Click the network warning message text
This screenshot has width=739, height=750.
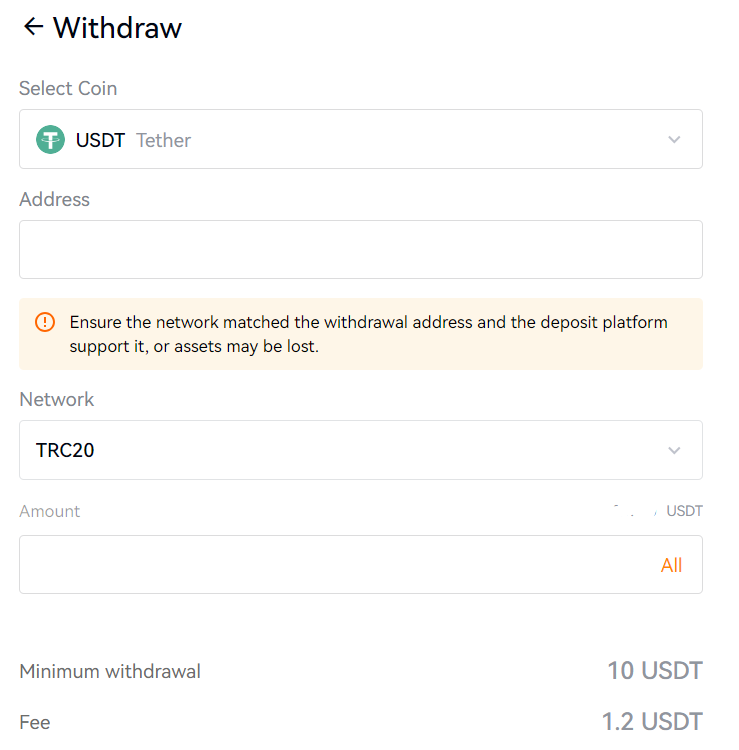[x=368, y=334]
